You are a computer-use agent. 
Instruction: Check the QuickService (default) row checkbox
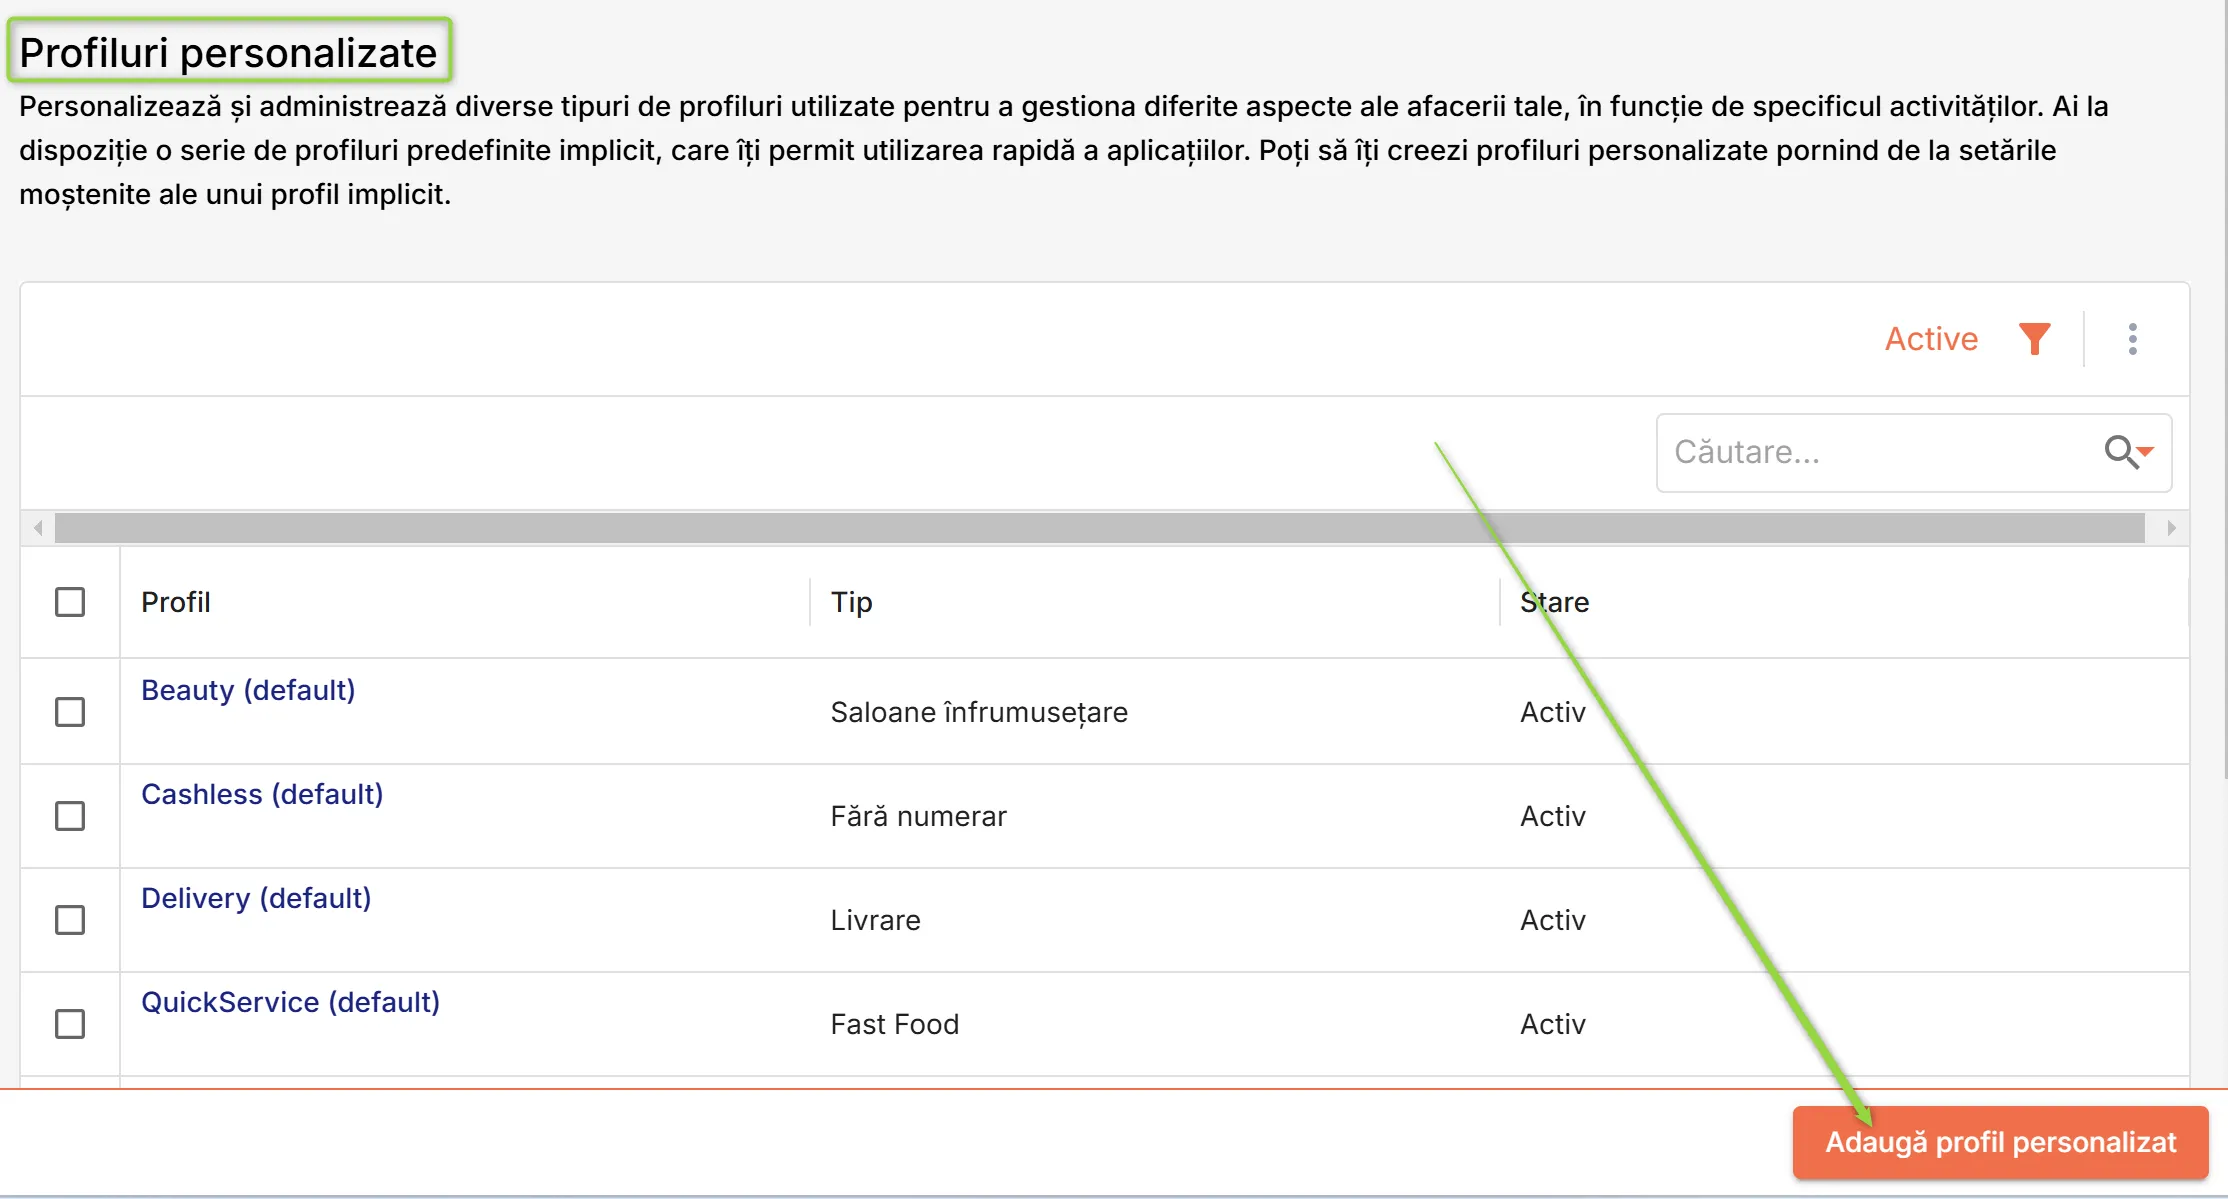pyautogui.click(x=70, y=1024)
